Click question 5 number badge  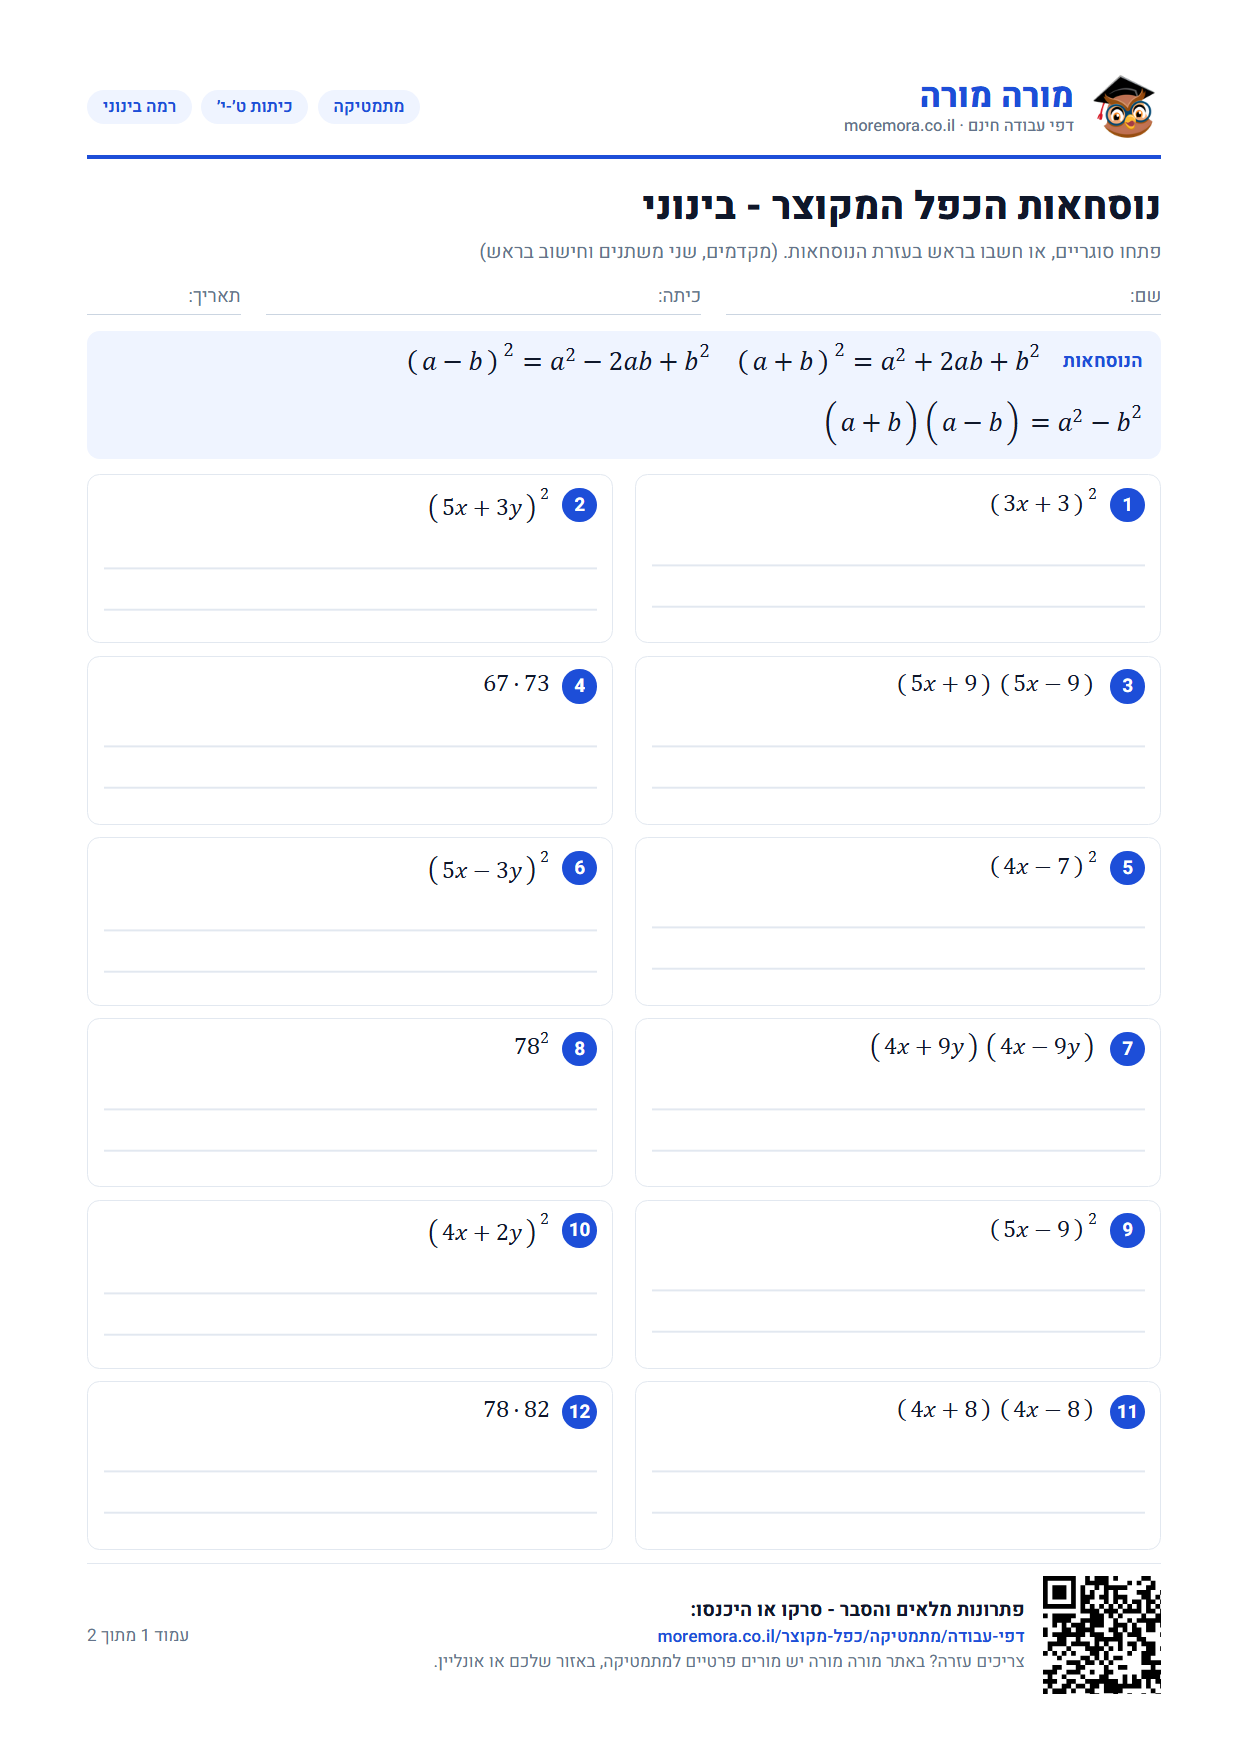1127,868
